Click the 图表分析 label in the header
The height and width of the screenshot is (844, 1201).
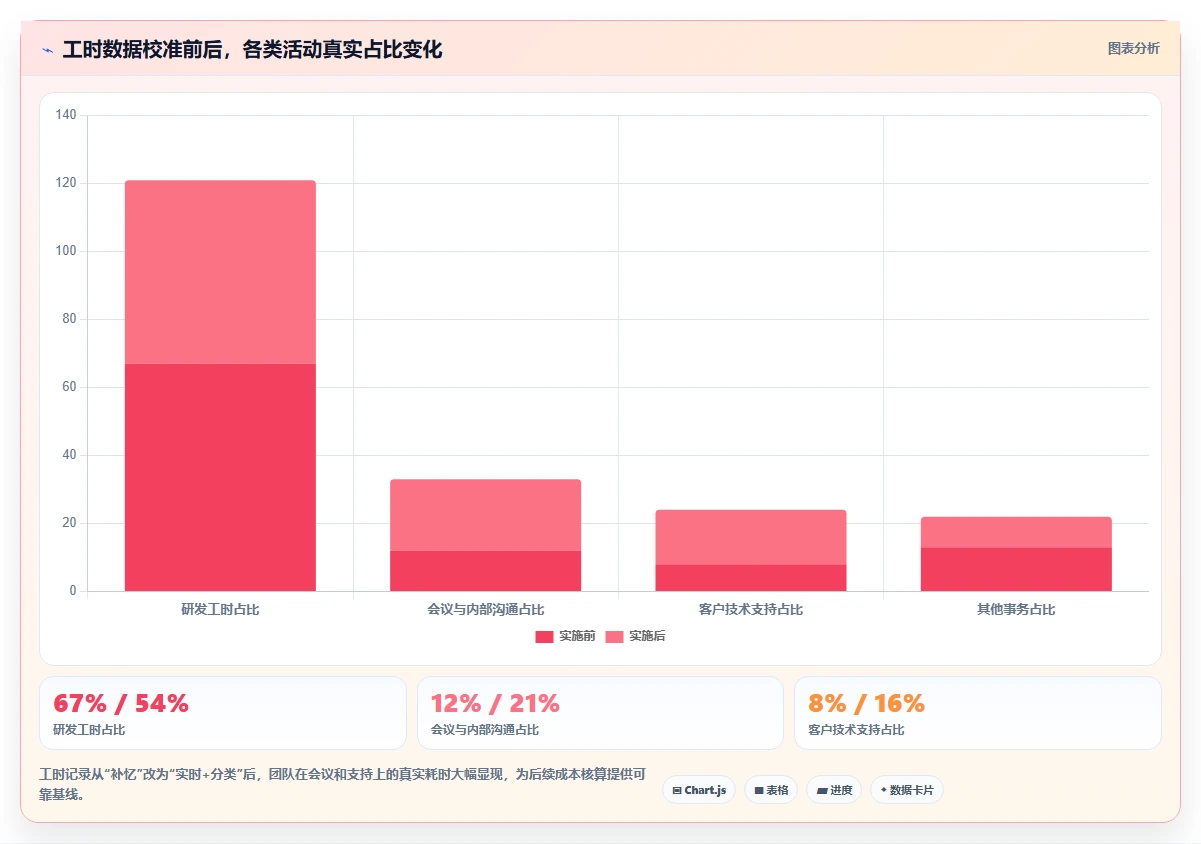click(1133, 48)
